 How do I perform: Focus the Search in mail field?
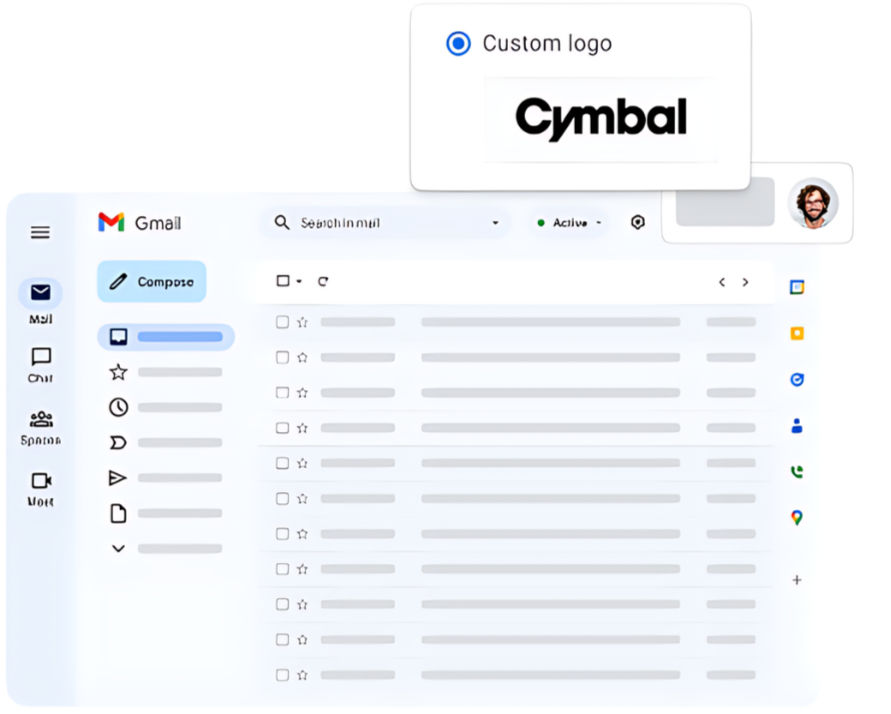(x=385, y=223)
